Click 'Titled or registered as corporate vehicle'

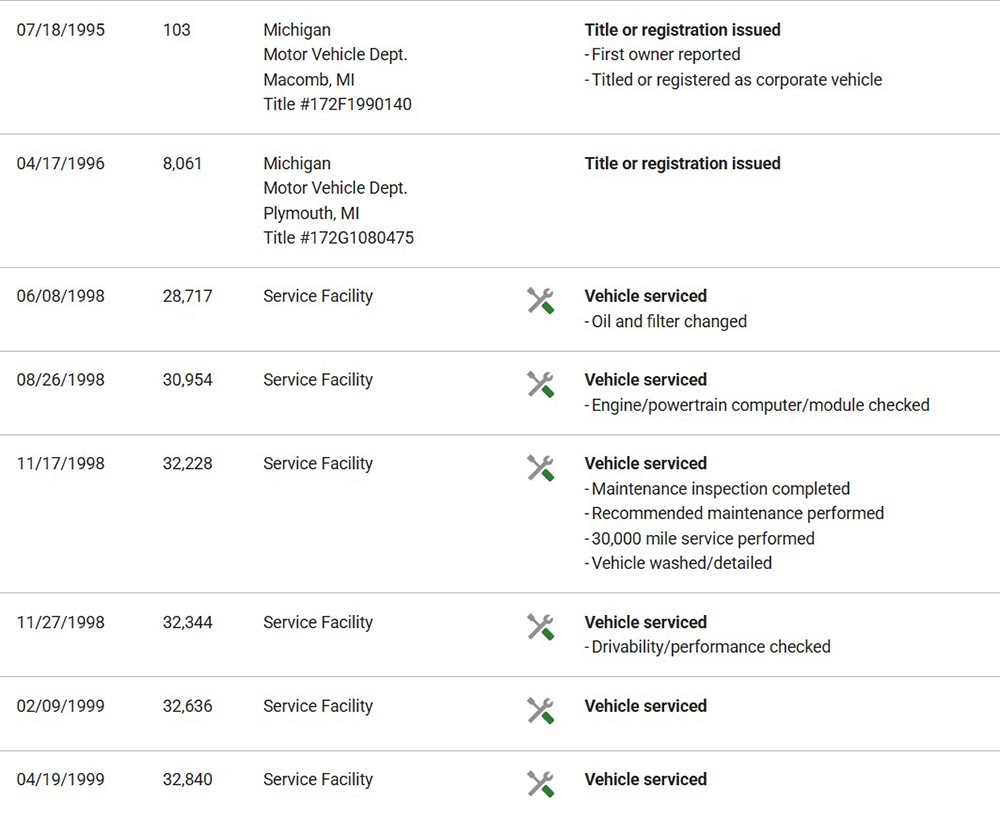coord(736,79)
